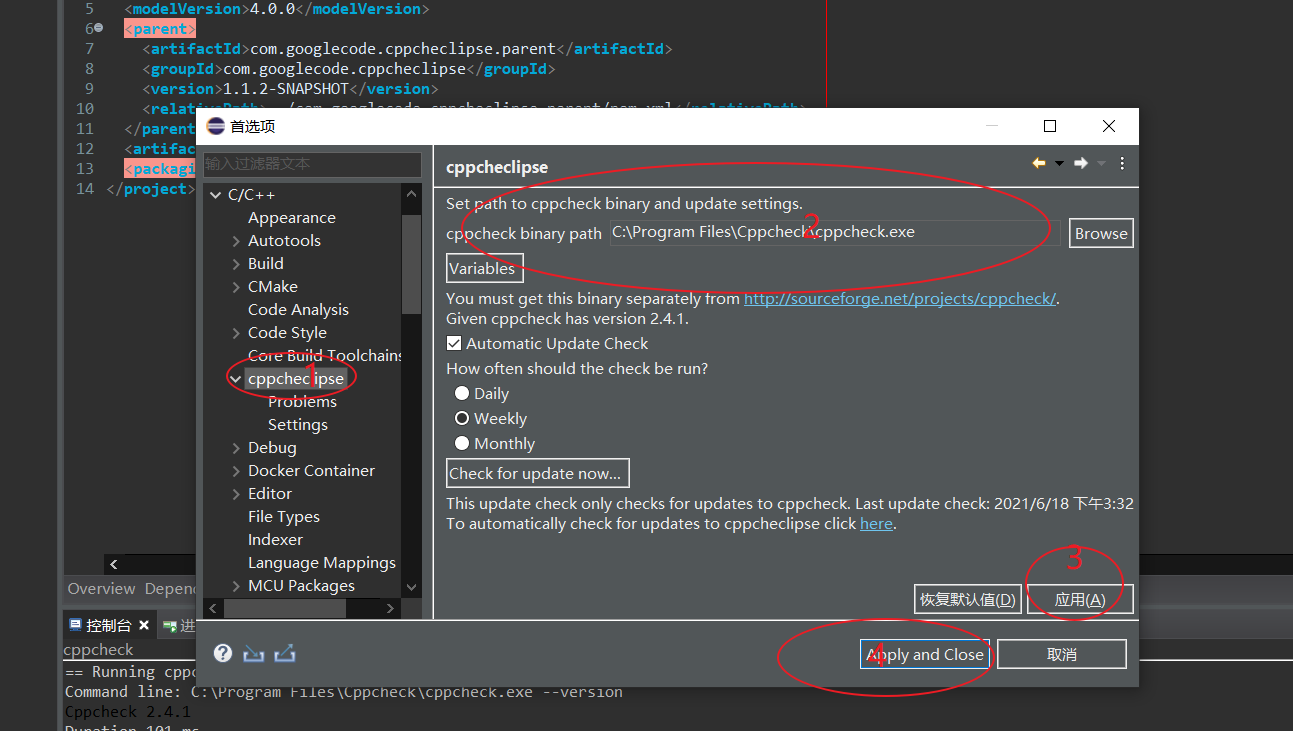Expand the Autotools tree node
The height and width of the screenshot is (731, 1293).
click(236, 241)
